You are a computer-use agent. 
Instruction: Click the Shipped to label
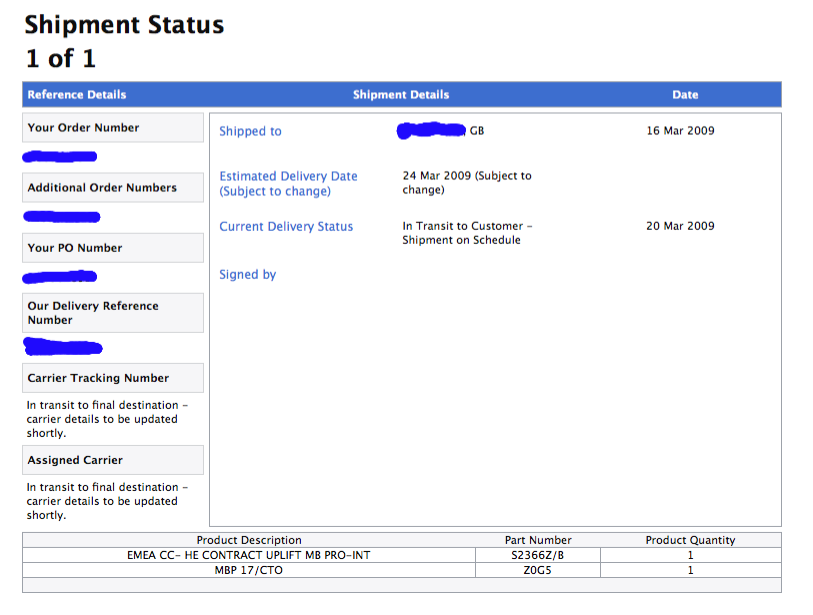tap(250, 131)
